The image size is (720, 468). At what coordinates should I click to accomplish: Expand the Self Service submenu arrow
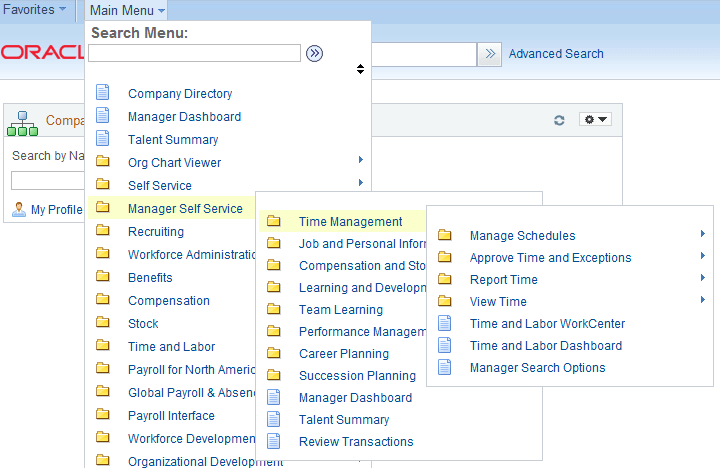click(x=361, y=182)
